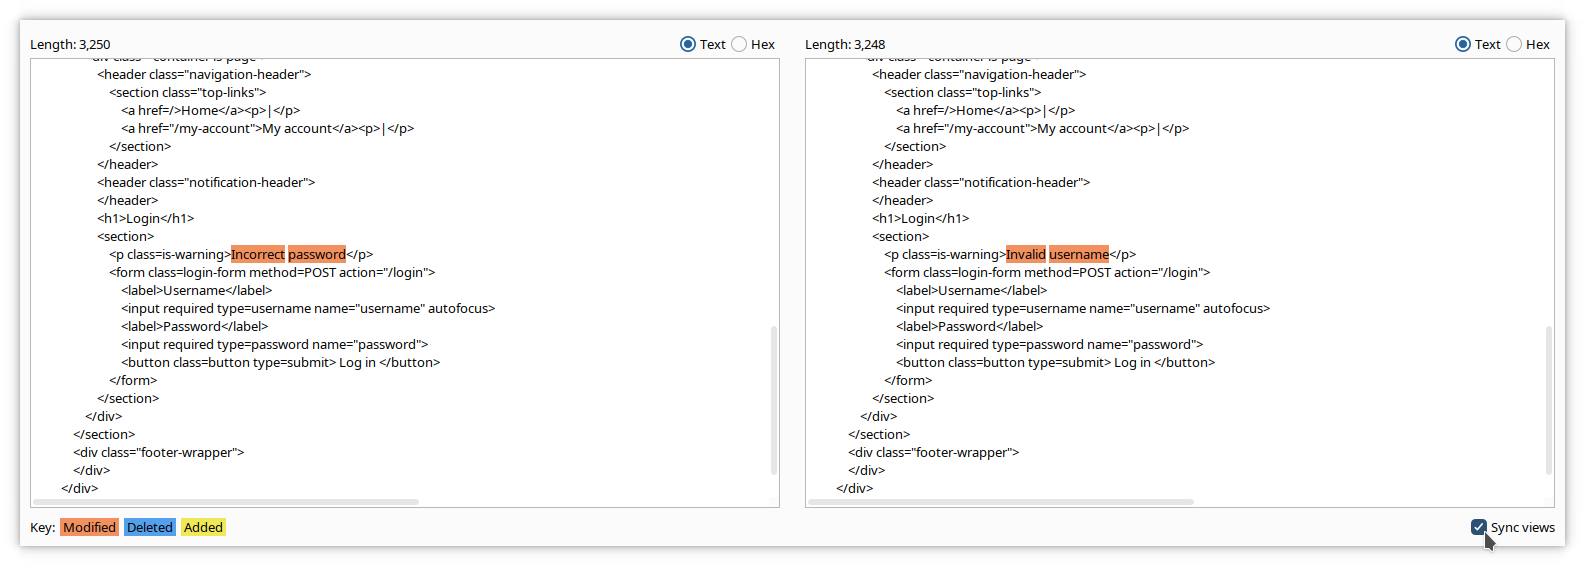
Task: Click the yellow Added key swatch
Action: click(203, 527)
